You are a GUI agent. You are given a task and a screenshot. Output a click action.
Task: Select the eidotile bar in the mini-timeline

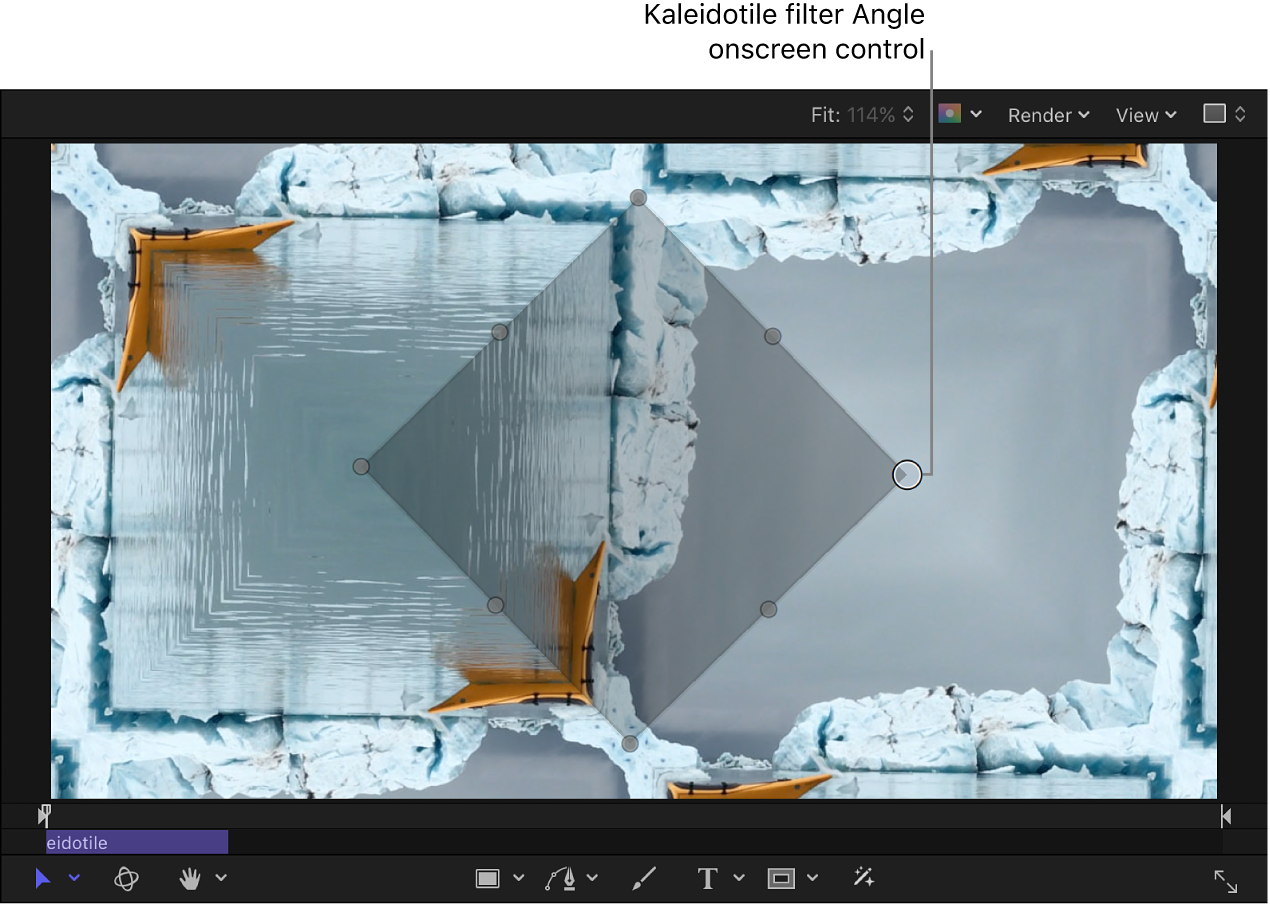(x=135, y=843)
